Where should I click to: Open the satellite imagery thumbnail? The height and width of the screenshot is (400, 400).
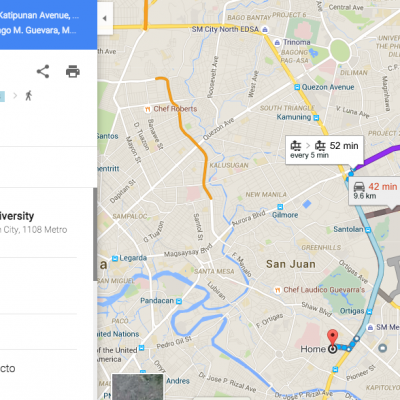(x=138, y=387)
